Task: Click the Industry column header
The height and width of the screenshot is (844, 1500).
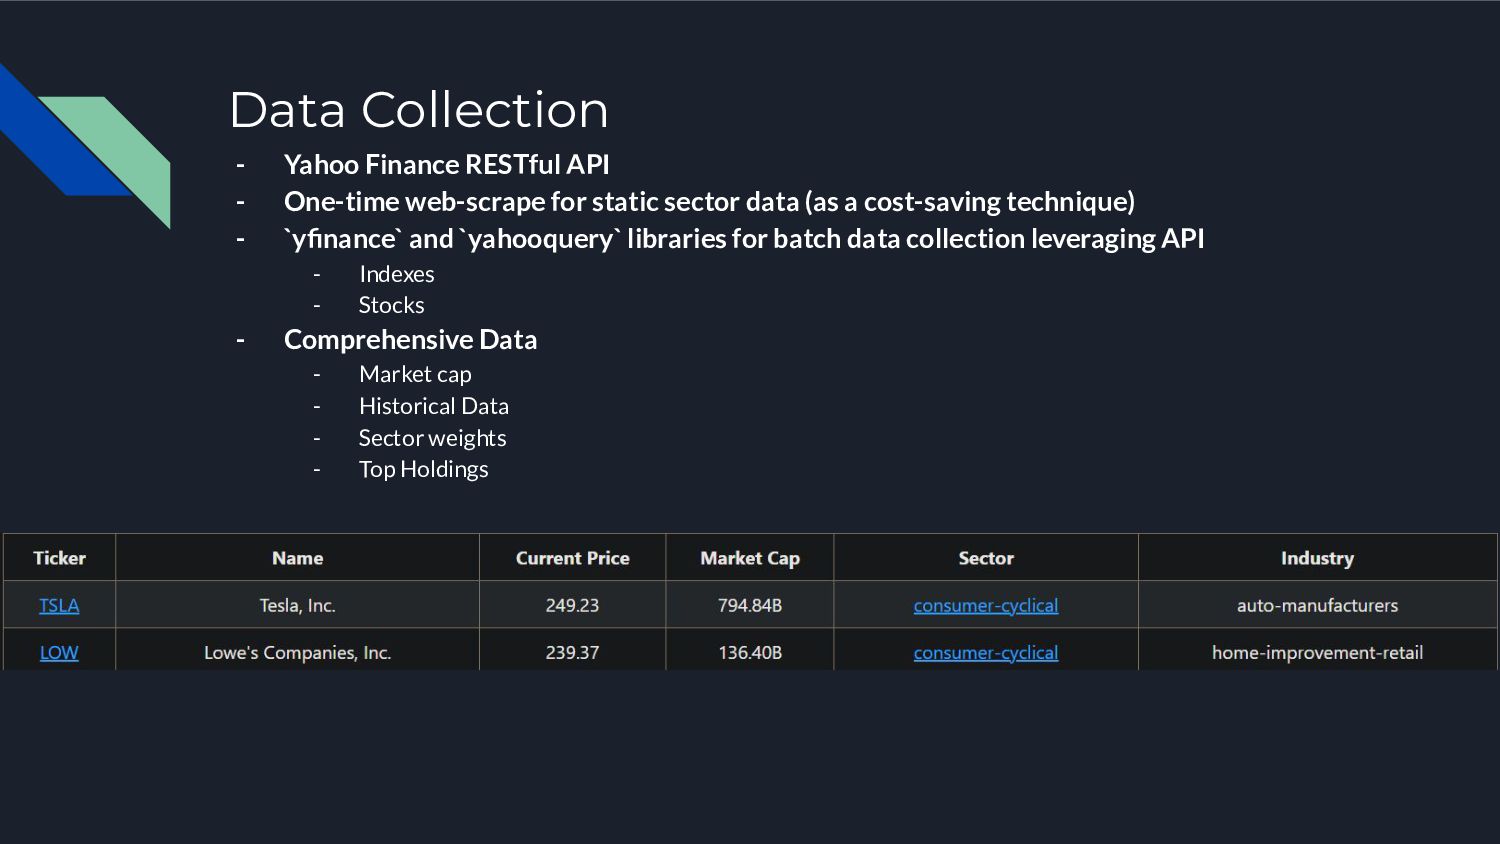Action: coord(1317,558)
